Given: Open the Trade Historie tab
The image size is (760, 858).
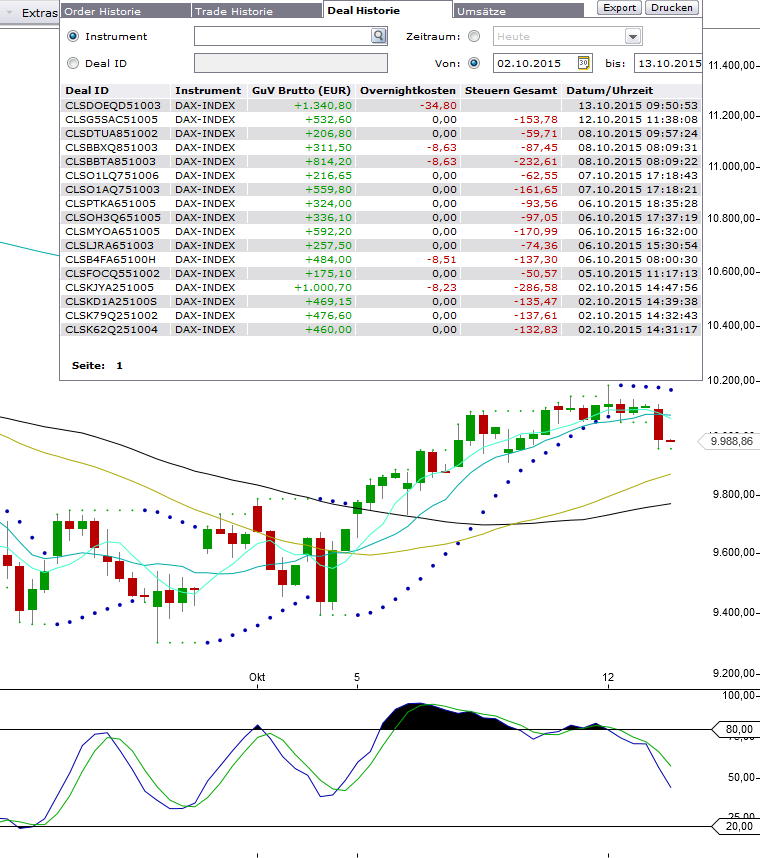Looking at the screenshot, I should coord(256,11).
